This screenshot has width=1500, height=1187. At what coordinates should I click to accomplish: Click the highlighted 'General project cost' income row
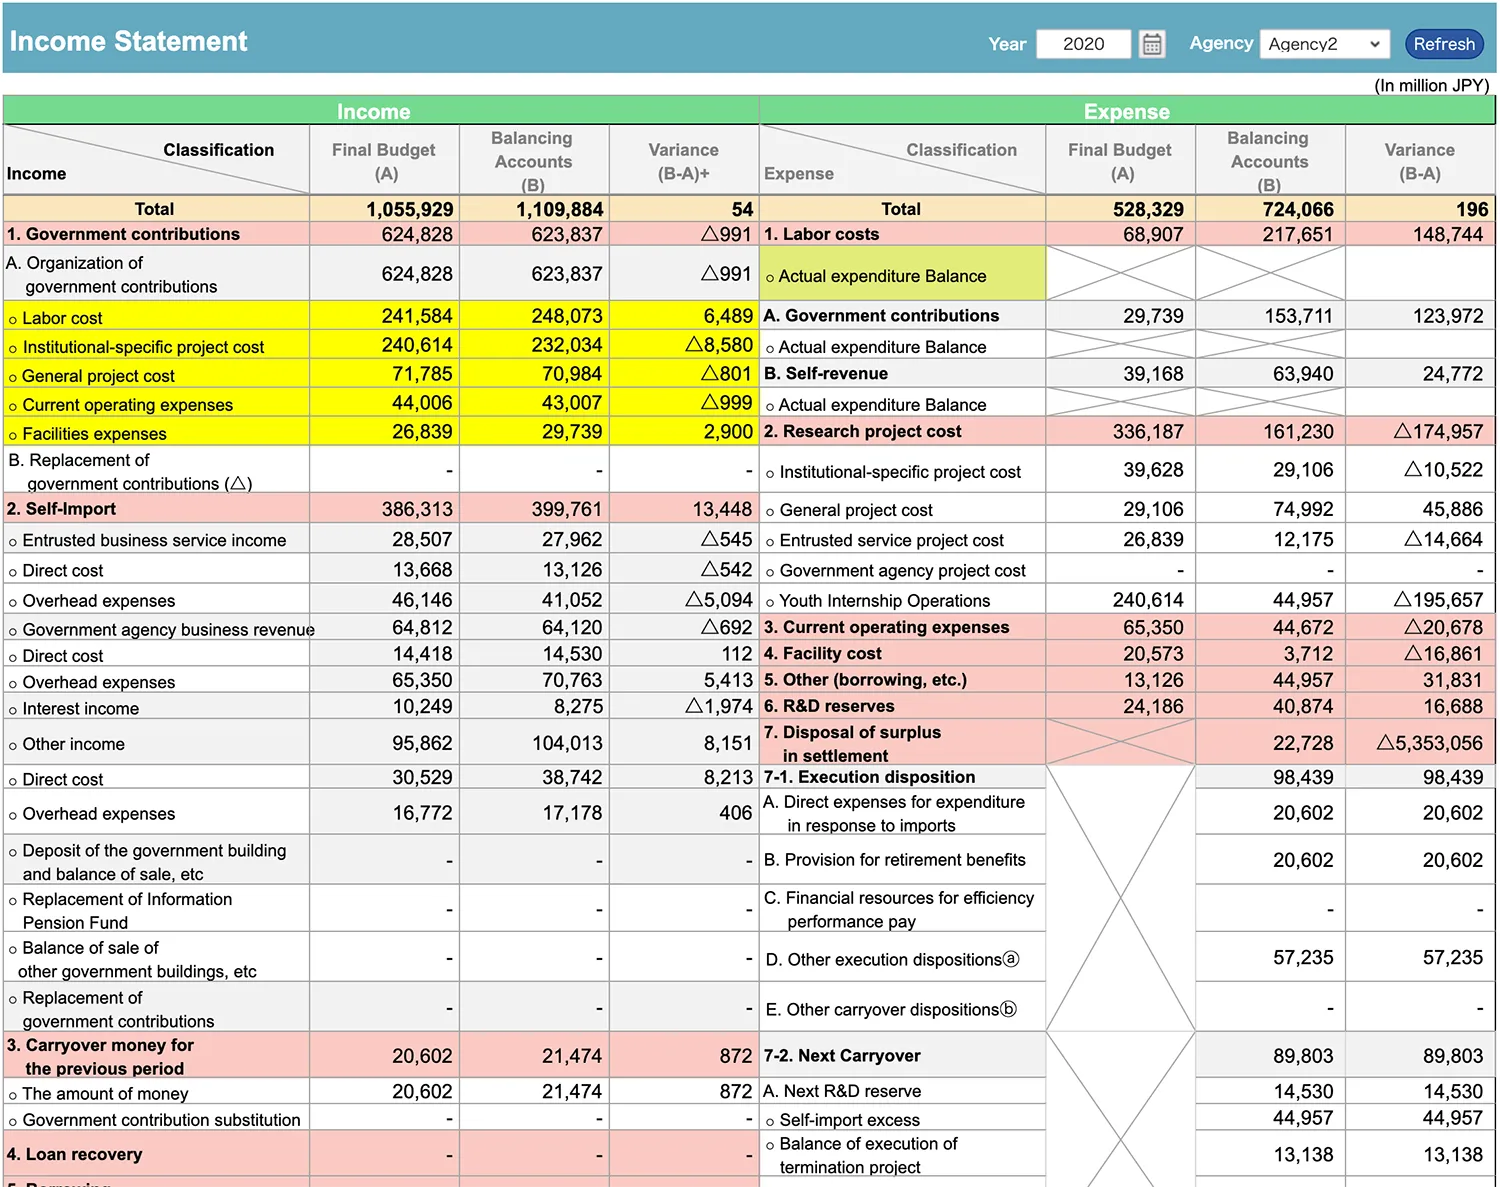pyautogui.click(x=381, y=375)
